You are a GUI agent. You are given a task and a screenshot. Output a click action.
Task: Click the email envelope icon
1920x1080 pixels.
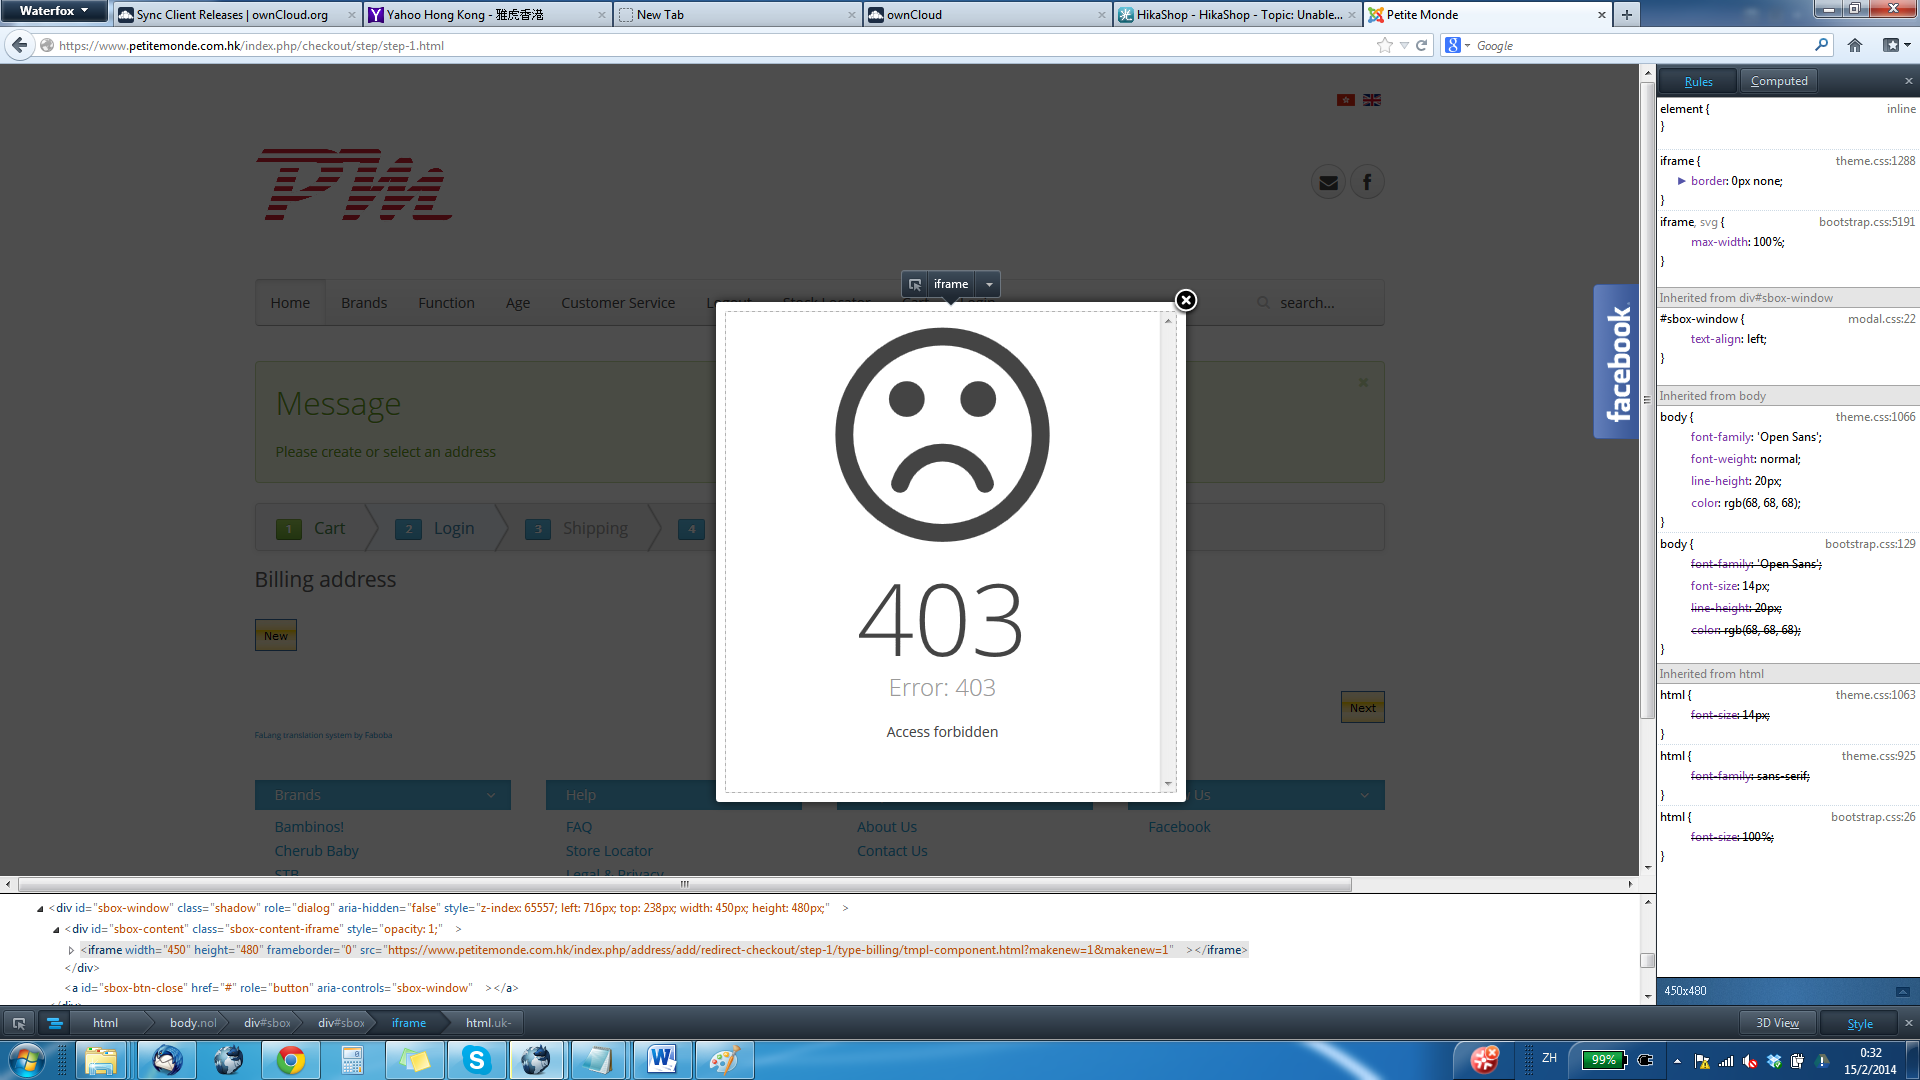click(x=1328, y=182)
